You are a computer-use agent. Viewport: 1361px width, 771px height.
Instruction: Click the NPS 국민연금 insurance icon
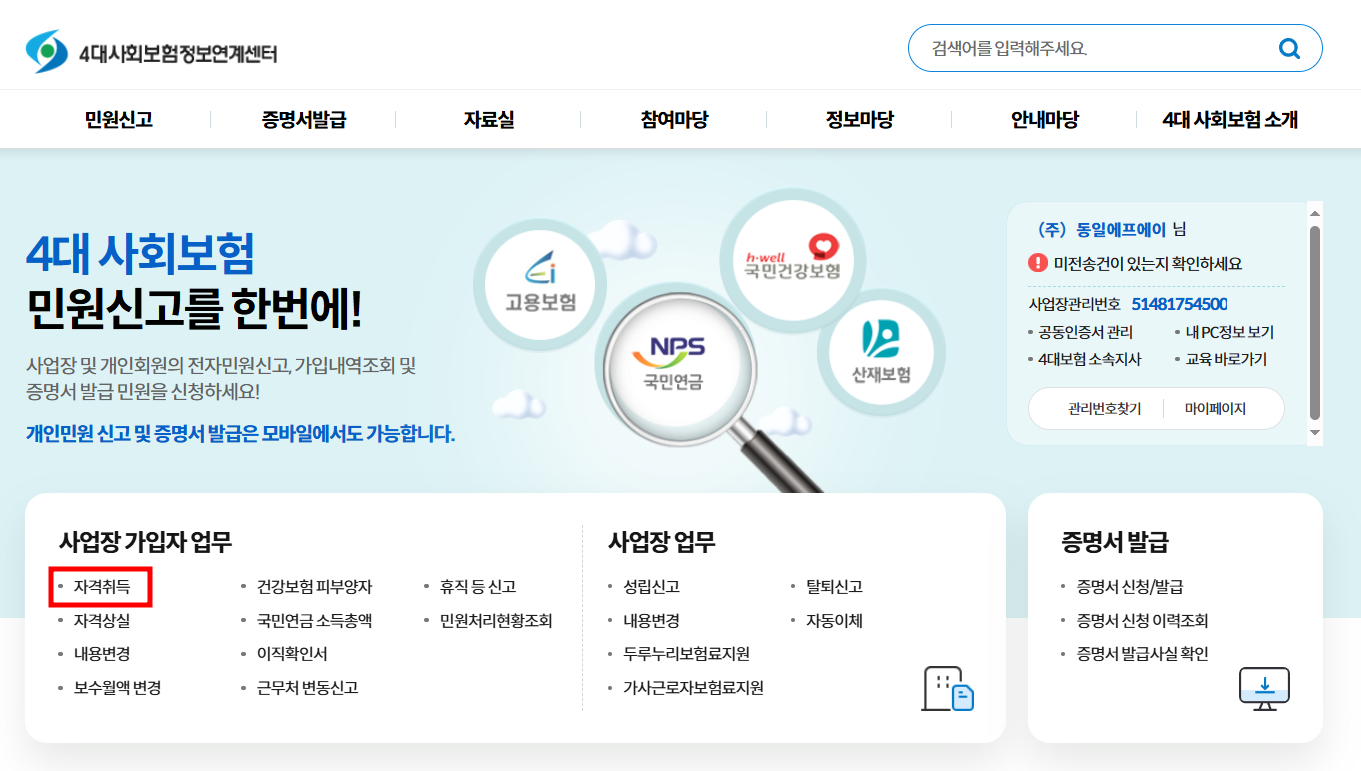click(678, 362)
